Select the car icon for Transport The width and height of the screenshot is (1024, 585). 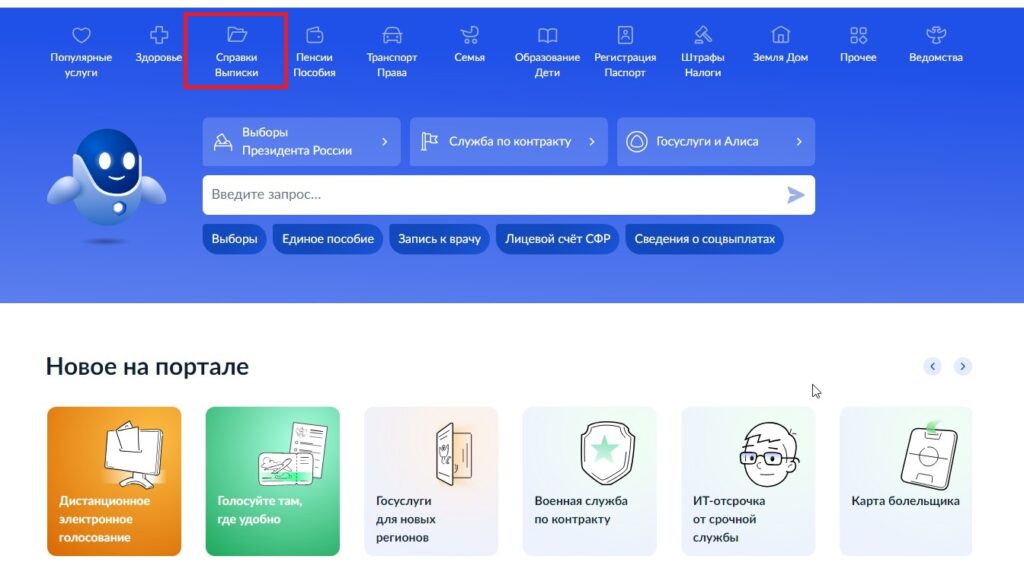[x=392, y=36]
